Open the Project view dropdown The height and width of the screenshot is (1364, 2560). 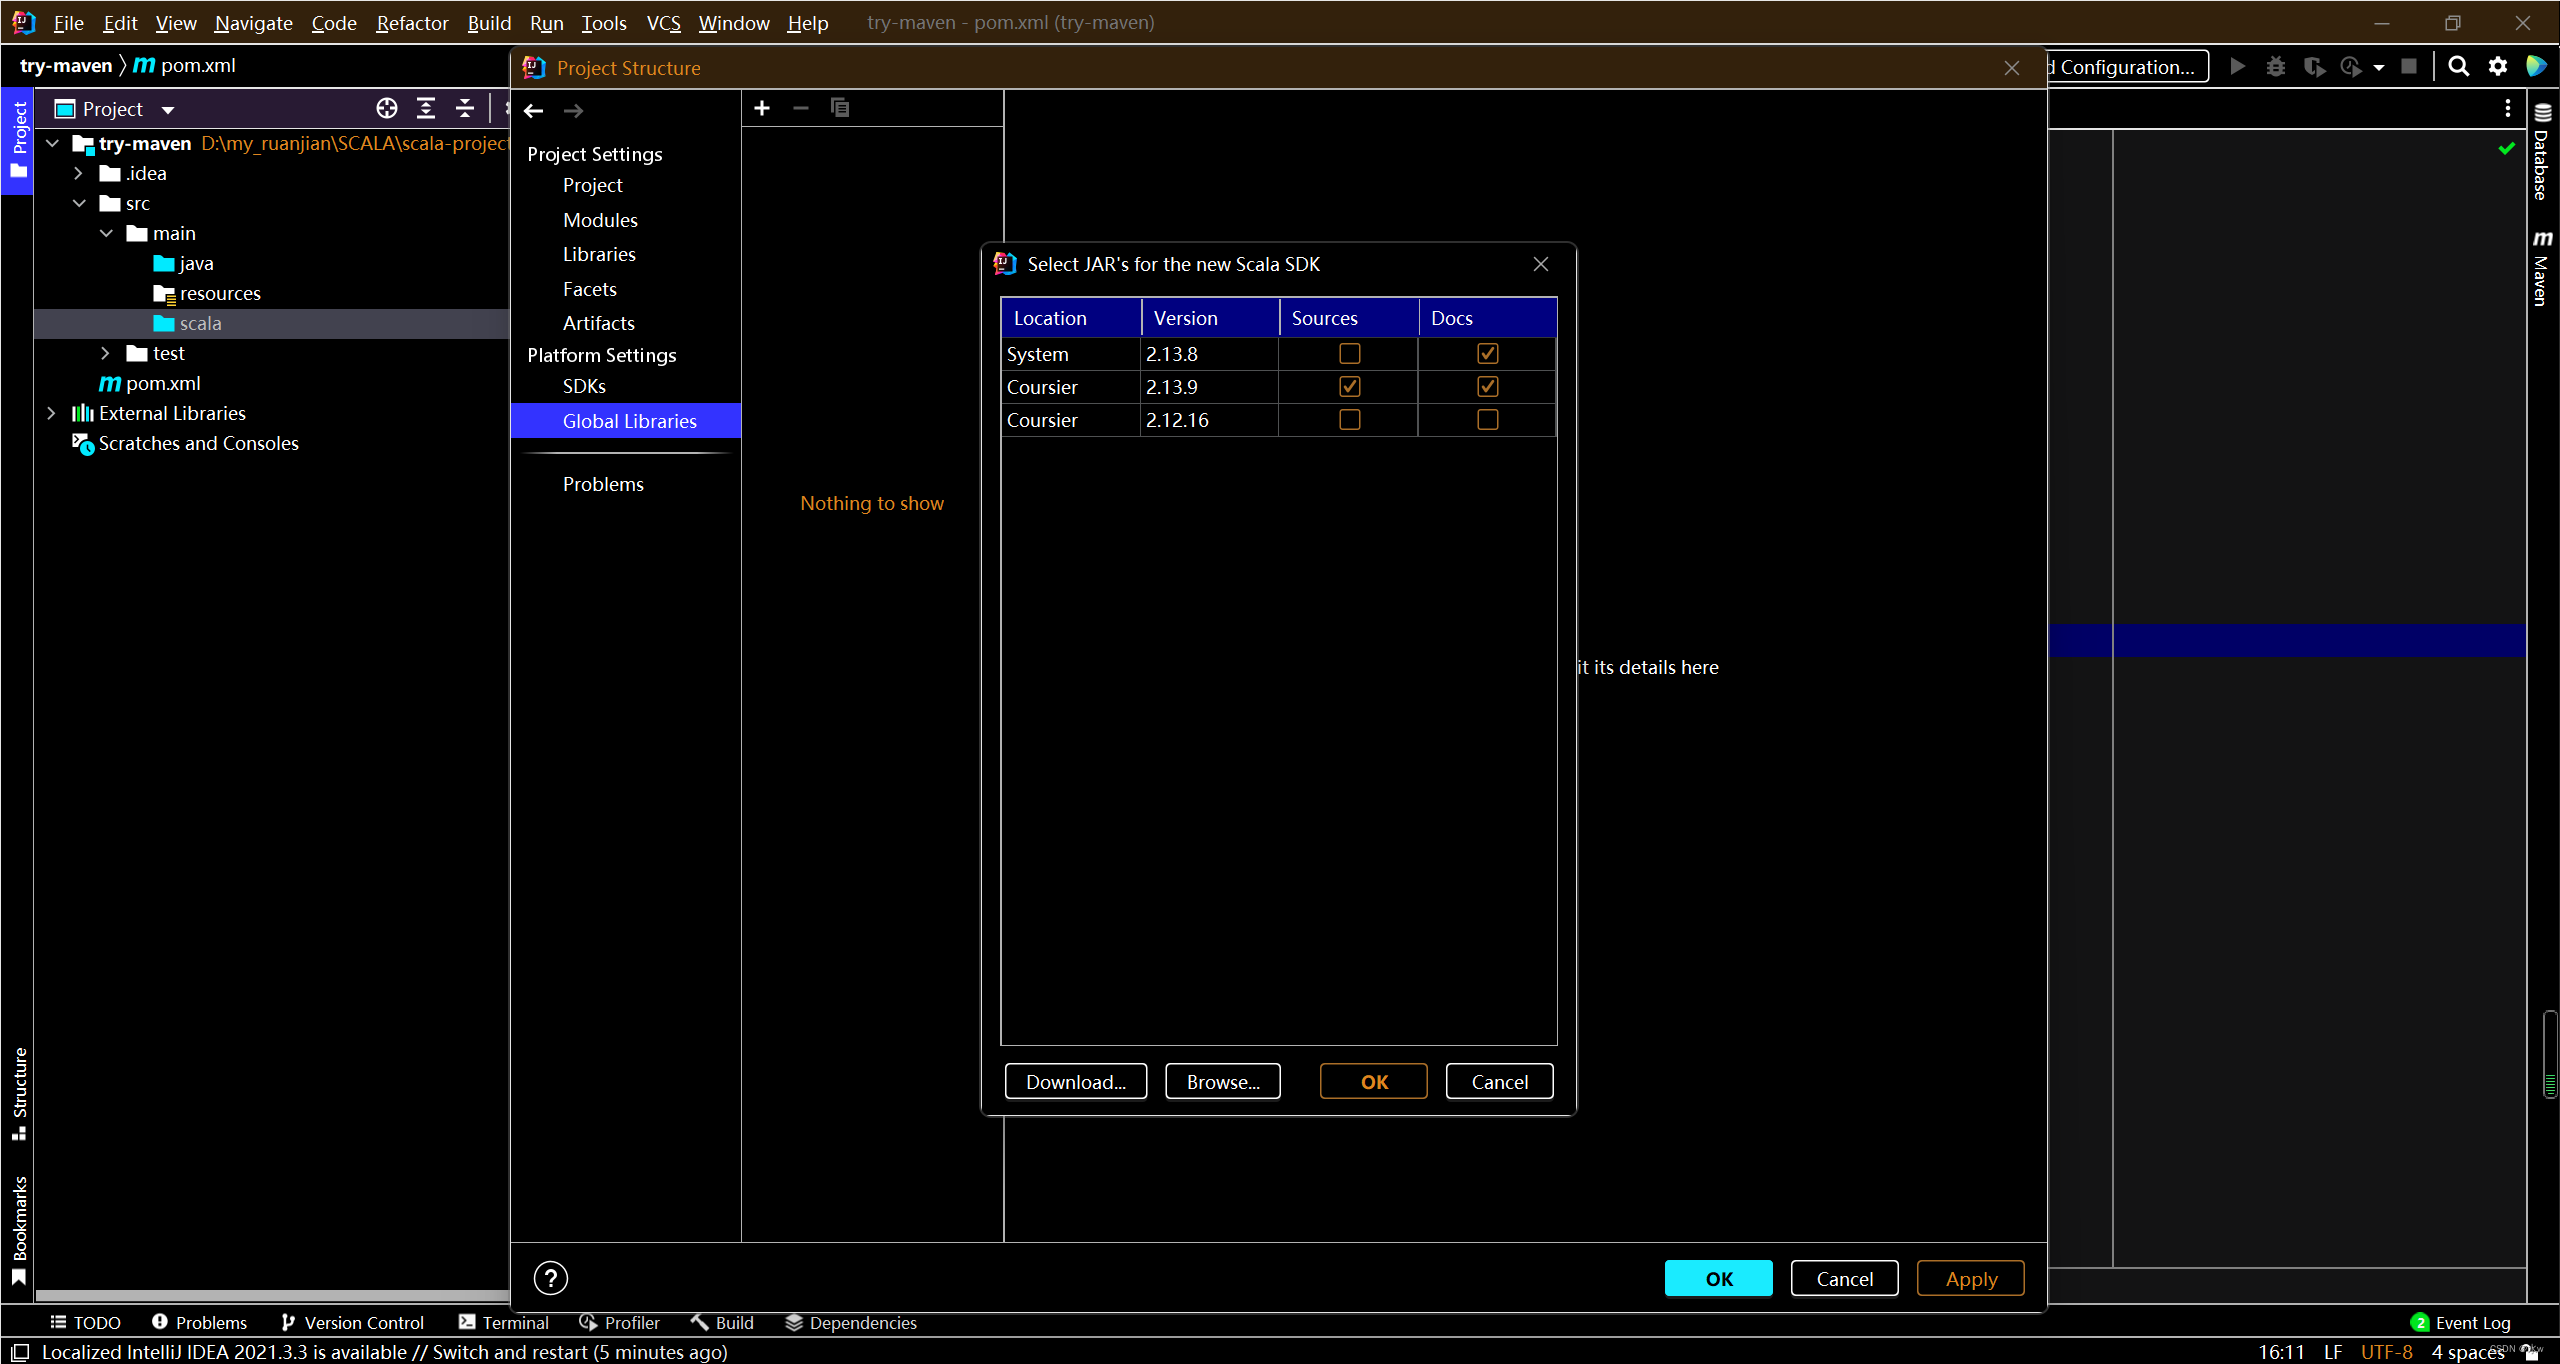[168, 109]
